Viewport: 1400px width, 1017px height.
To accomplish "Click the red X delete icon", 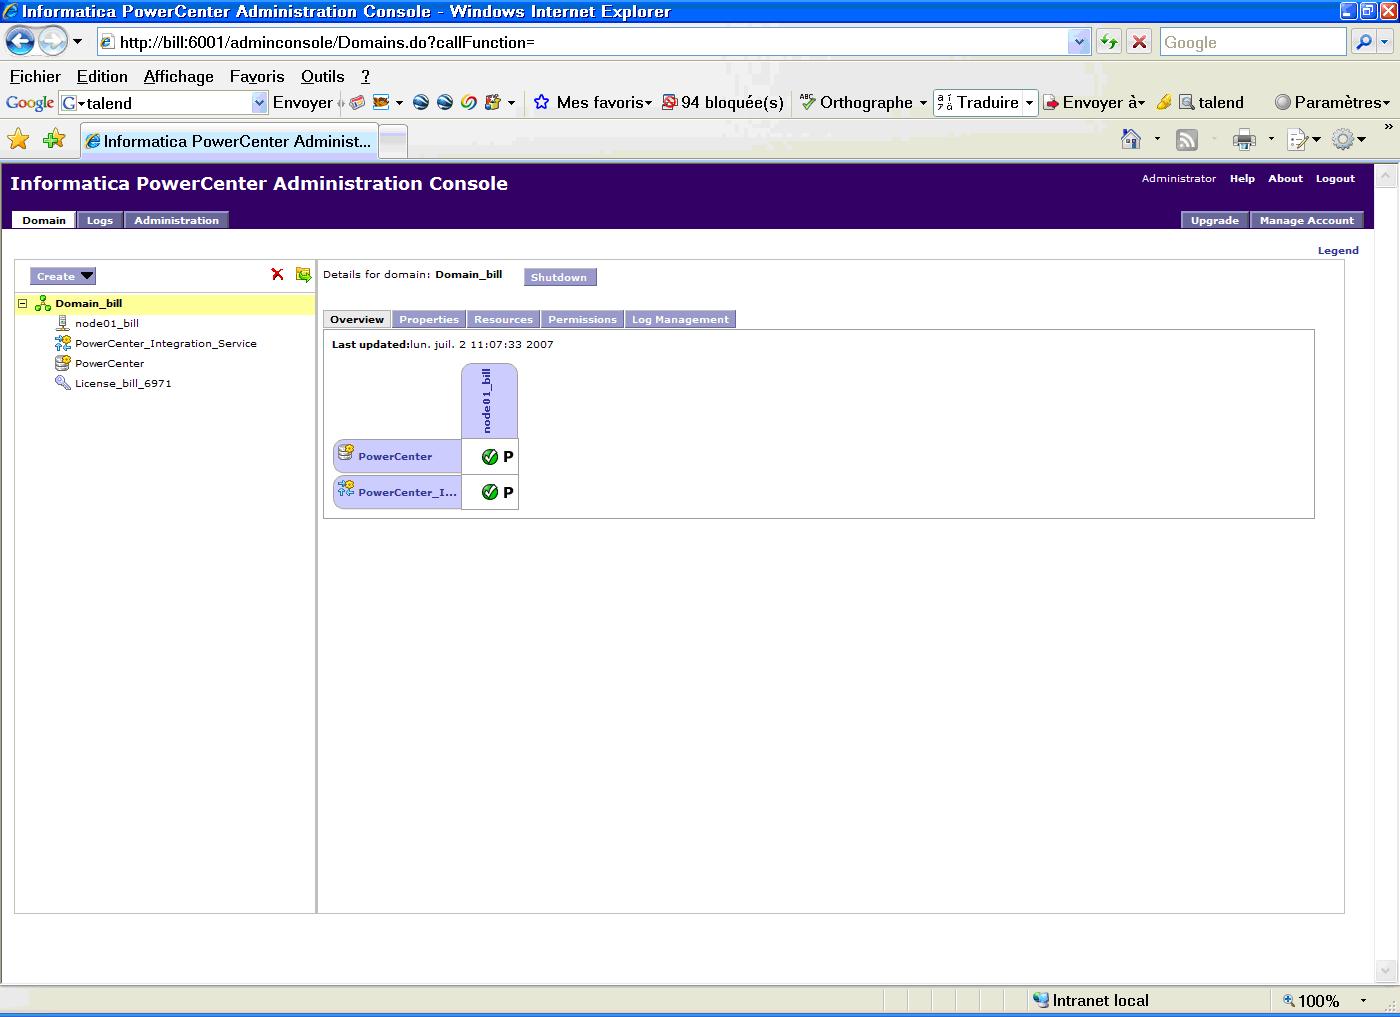I will coord(277,275).
